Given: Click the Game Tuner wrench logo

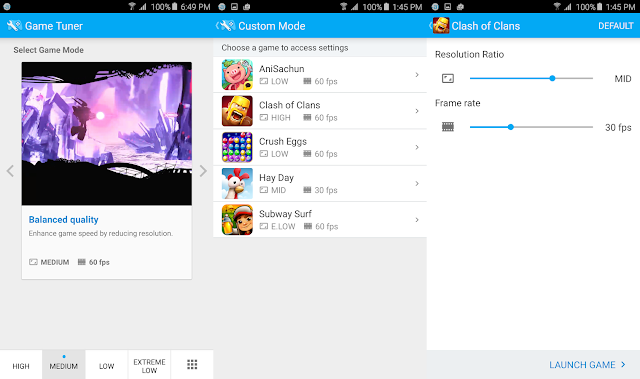Looking at the screenshot, I should pyautogui.click(x=14, y=26).
